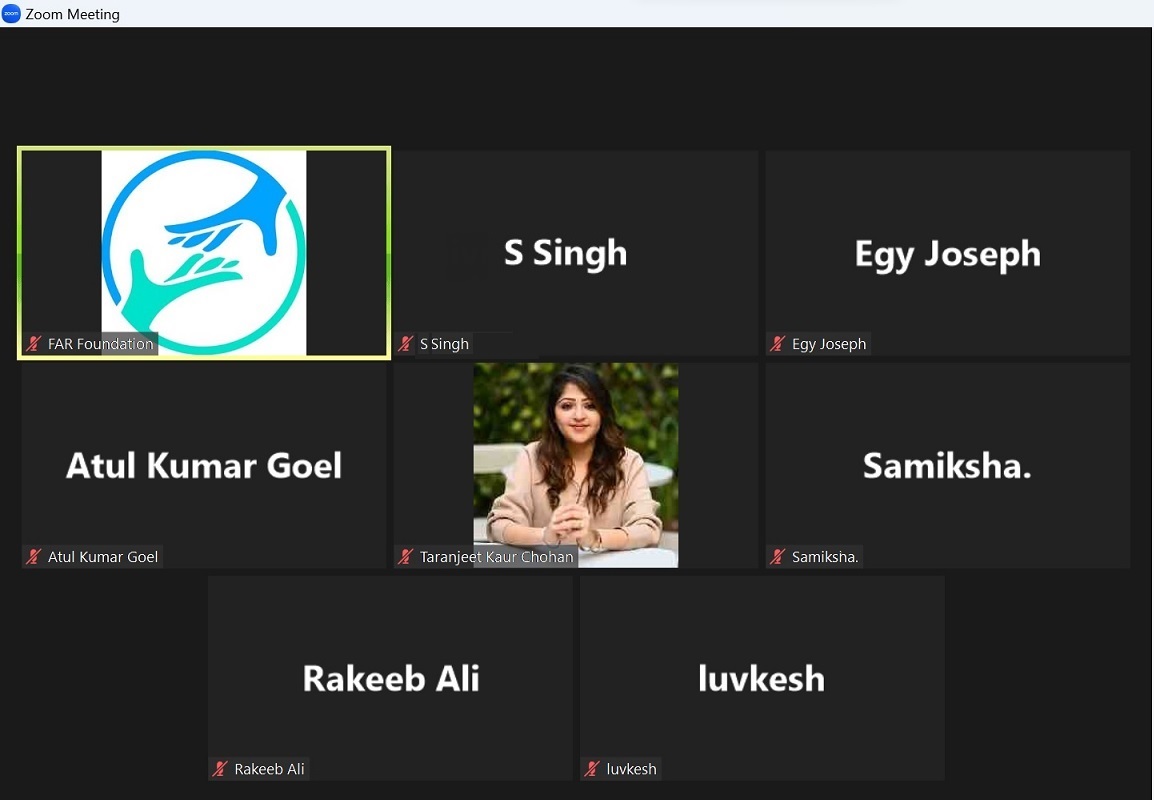Select the Samiksha. participant tile
The height and width of the screenshot is (800, 1154).
[948, 465]
